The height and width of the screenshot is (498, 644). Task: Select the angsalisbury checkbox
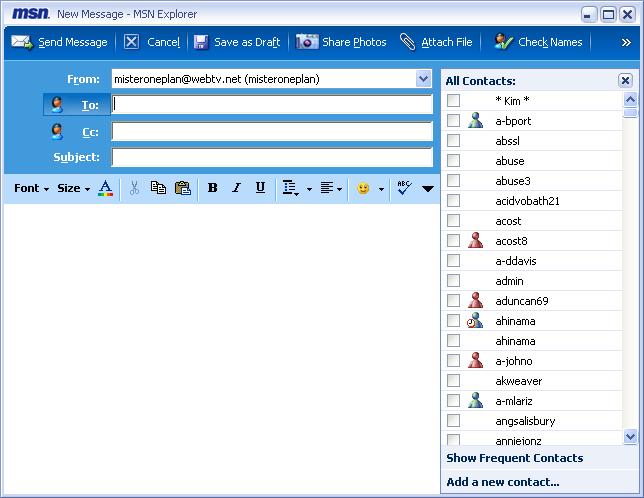pyautogui.click(x=453, y=421)
